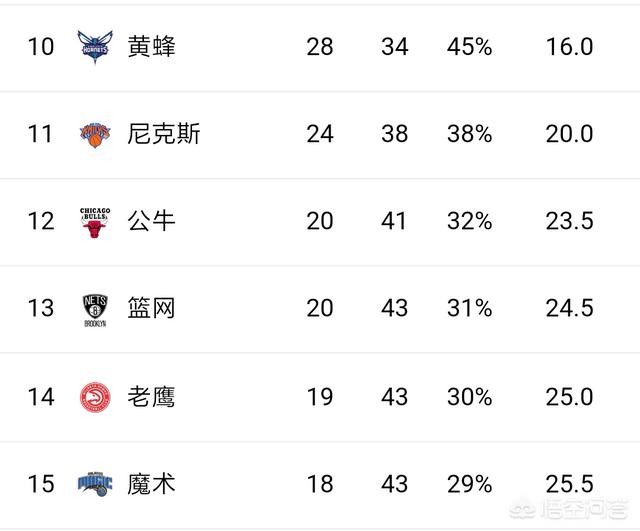This screenshot has width=640, height=531.
Task: Click rank number 15 in standings
Action: [x=40, y=485]
